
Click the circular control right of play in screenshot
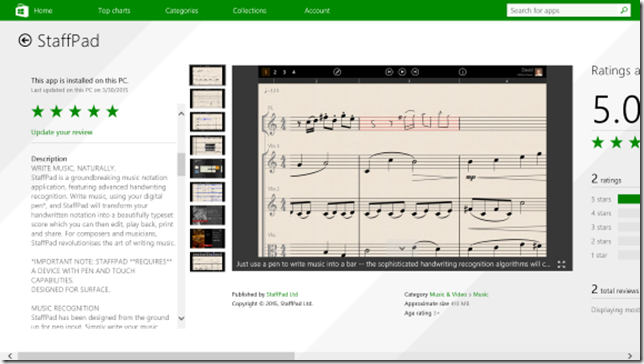point(415,72)
